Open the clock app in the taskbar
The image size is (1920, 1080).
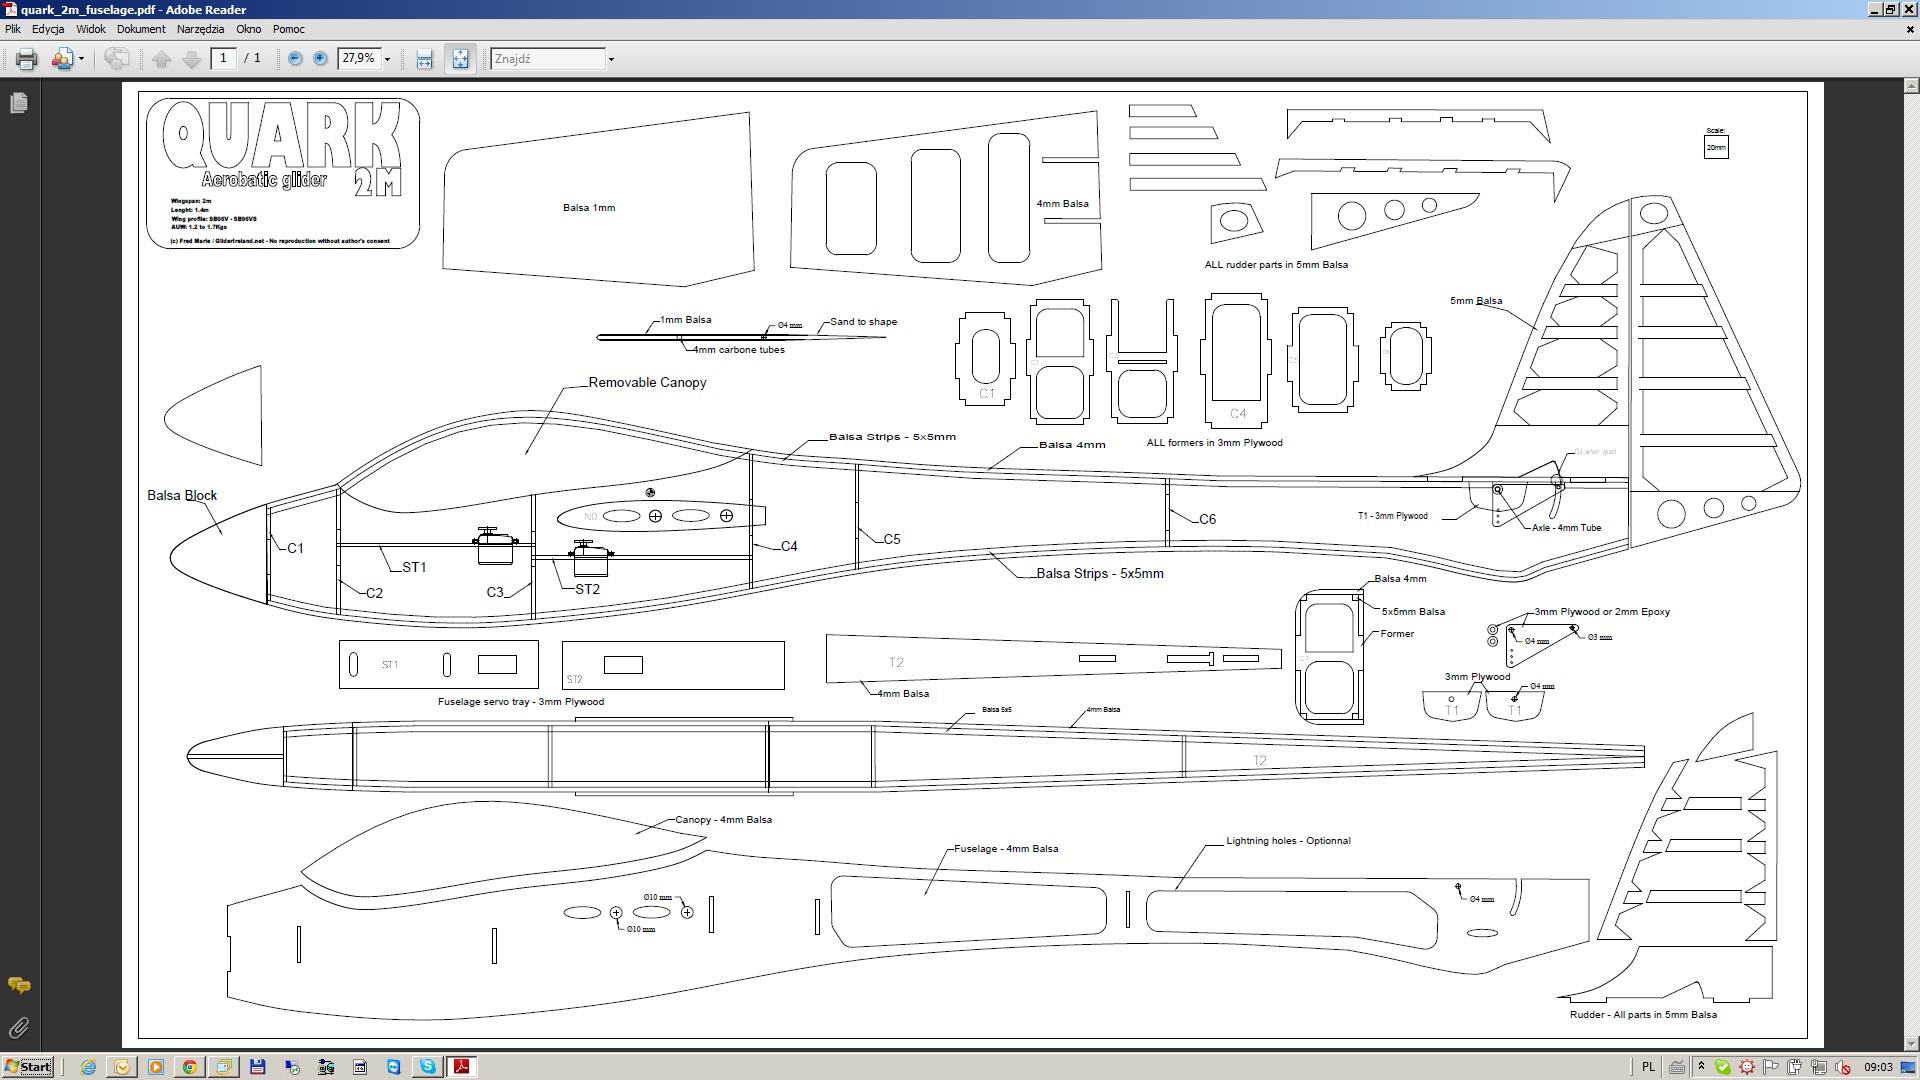tap(122, 1067)
